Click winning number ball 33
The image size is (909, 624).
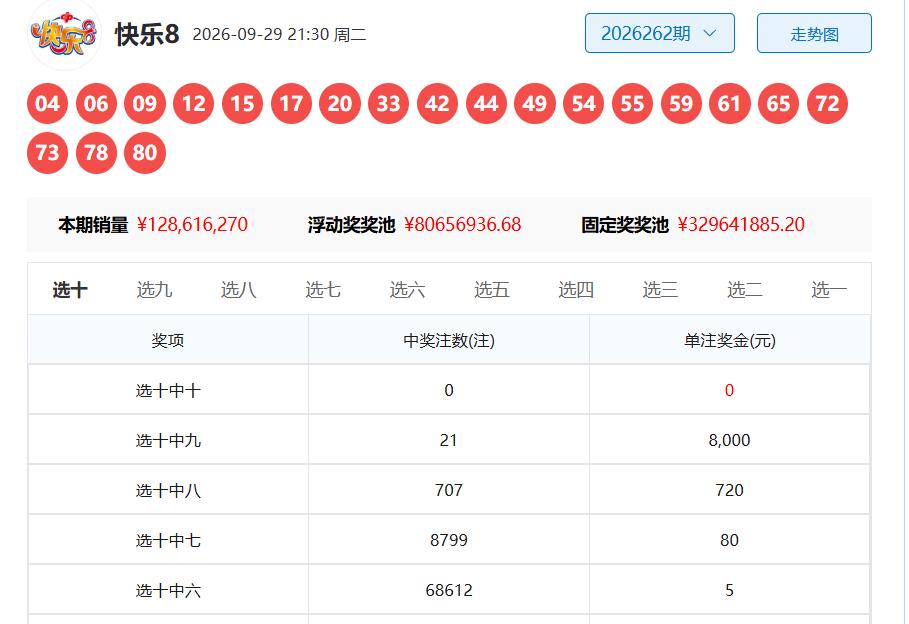(x=388, y=104)
